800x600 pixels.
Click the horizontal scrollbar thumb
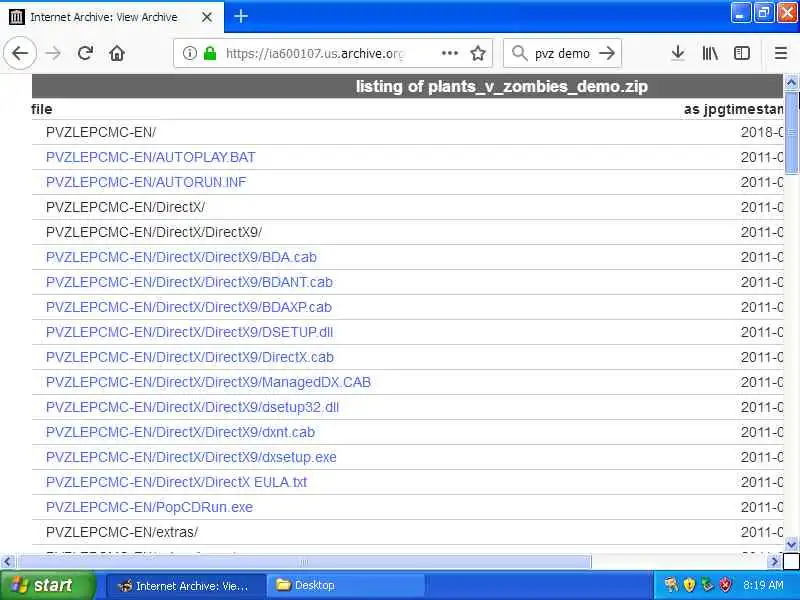[304, 562]
